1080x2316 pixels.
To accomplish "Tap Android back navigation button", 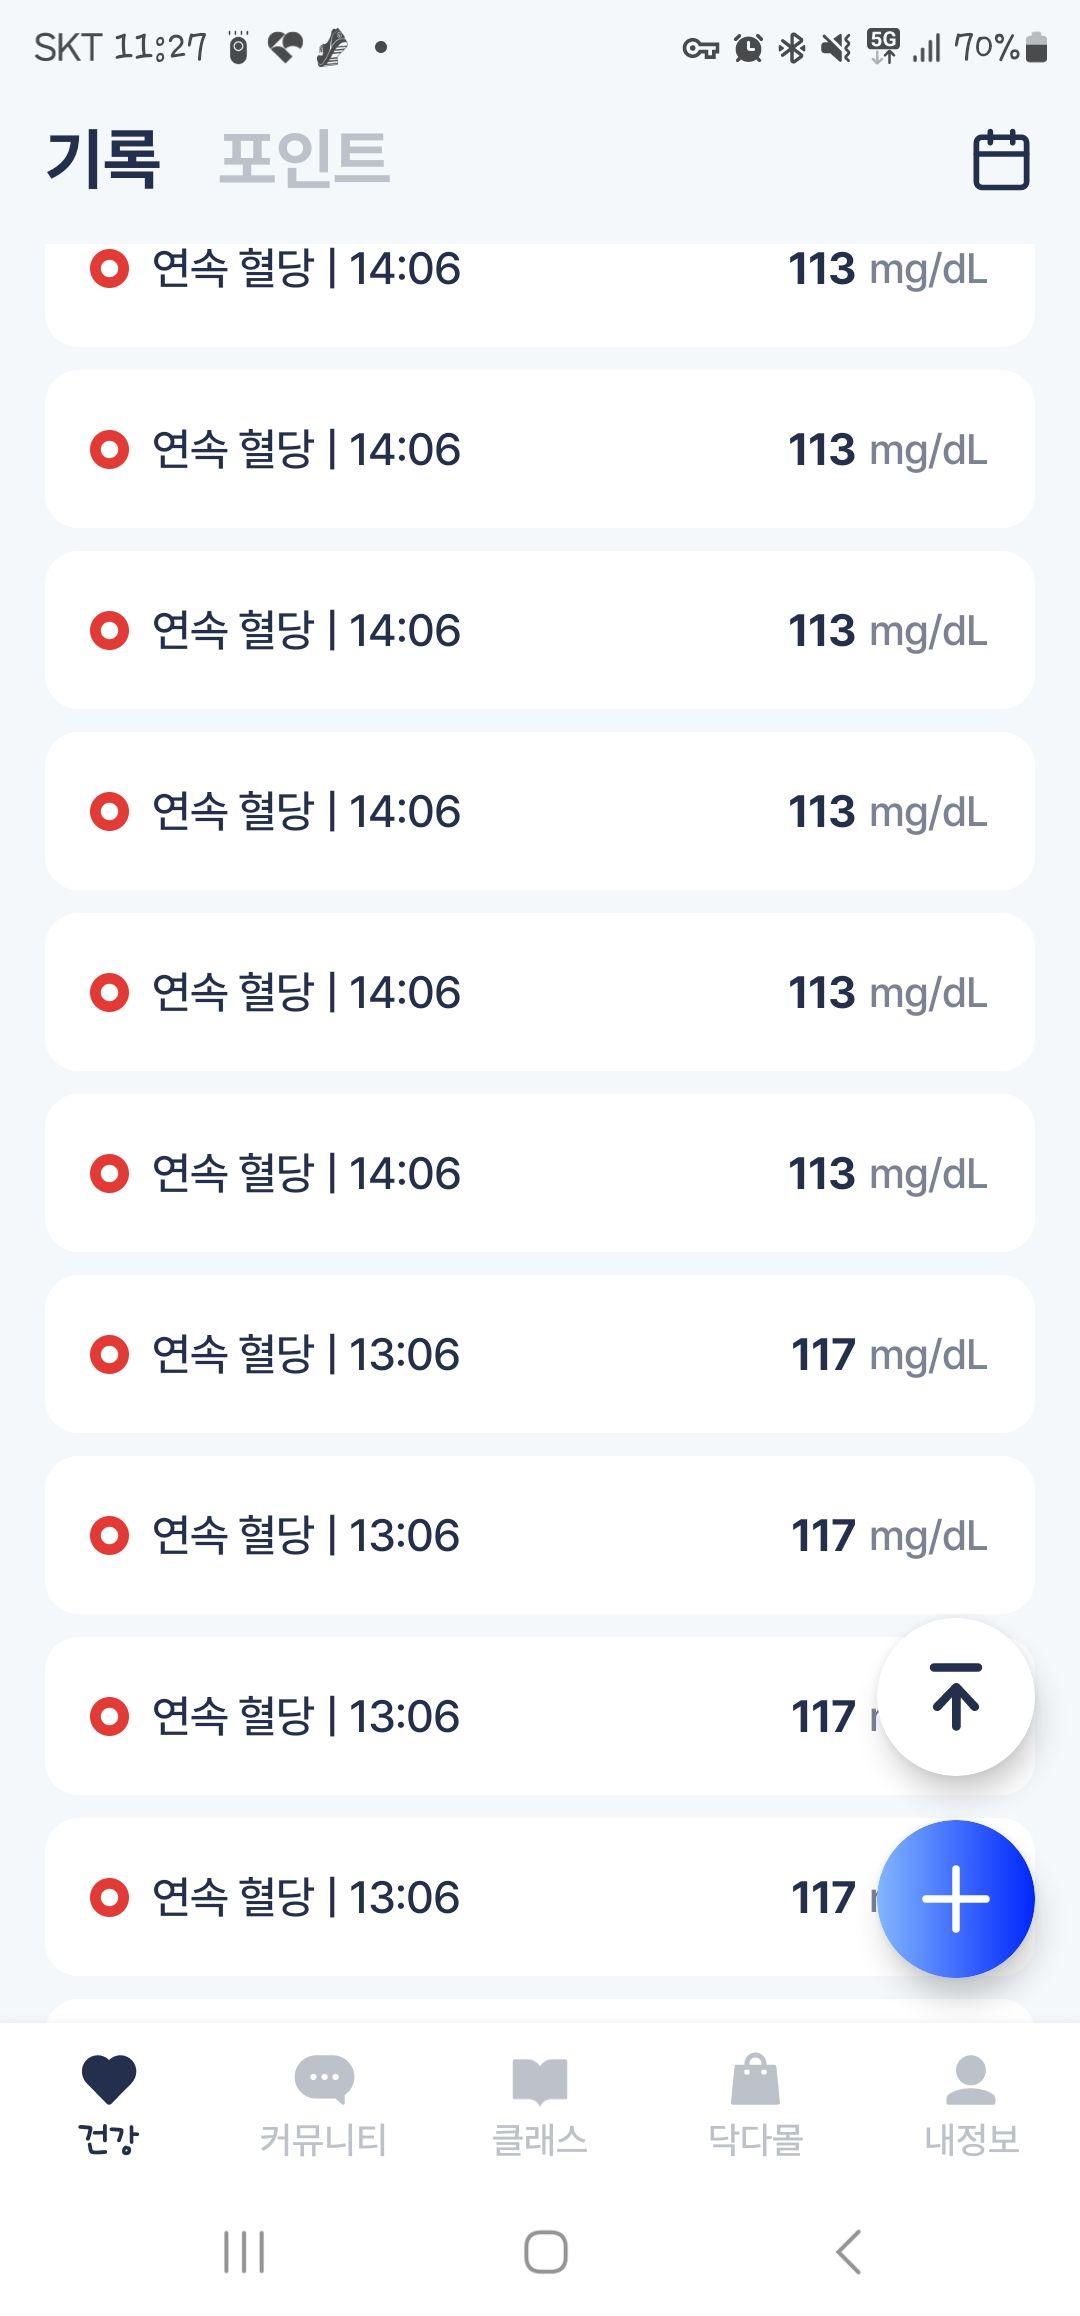I will point(848,2252).
